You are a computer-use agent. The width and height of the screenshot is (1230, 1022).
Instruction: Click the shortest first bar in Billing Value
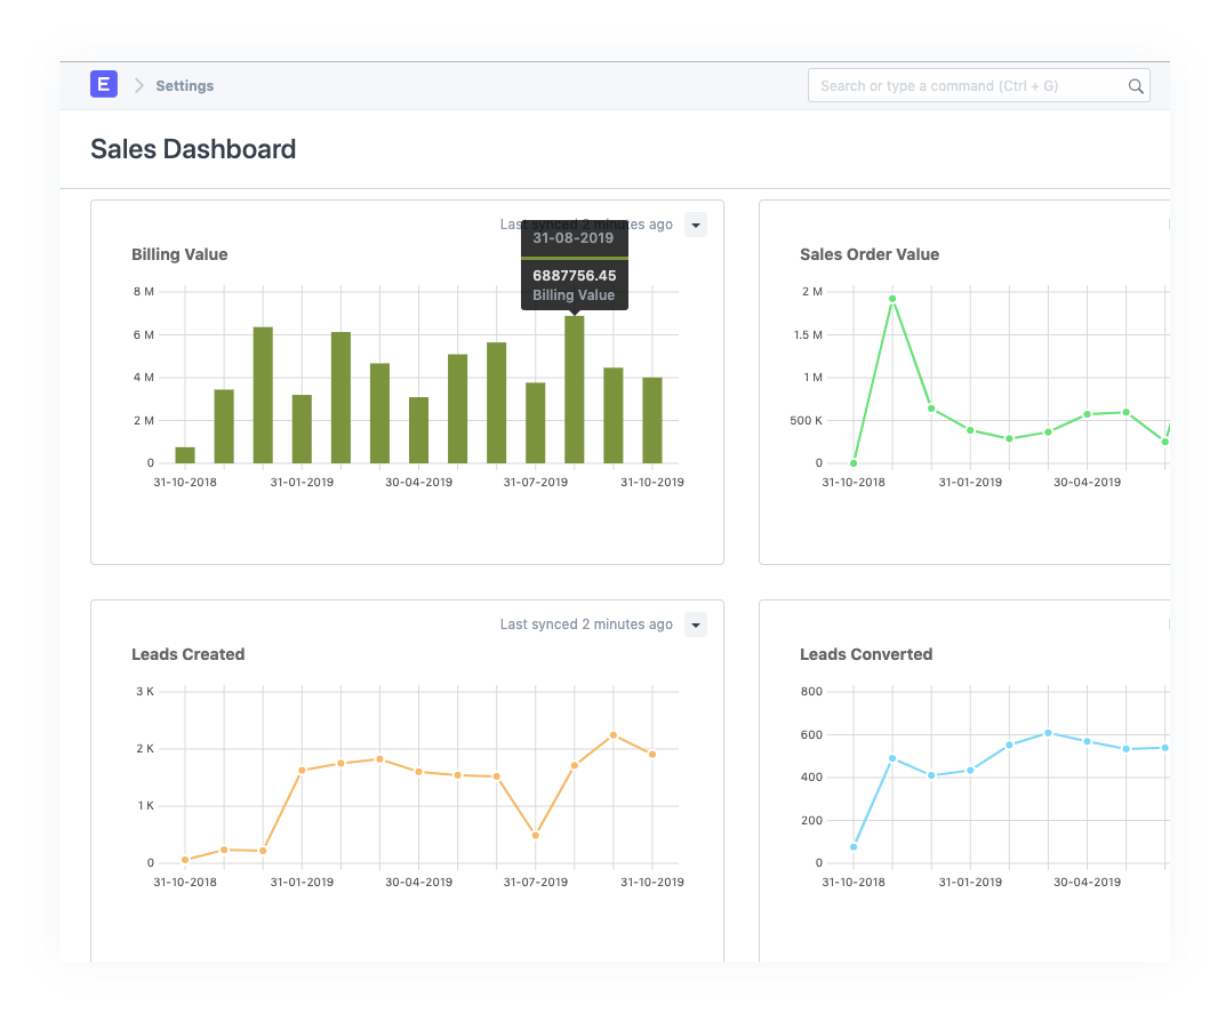pos(185,455)
